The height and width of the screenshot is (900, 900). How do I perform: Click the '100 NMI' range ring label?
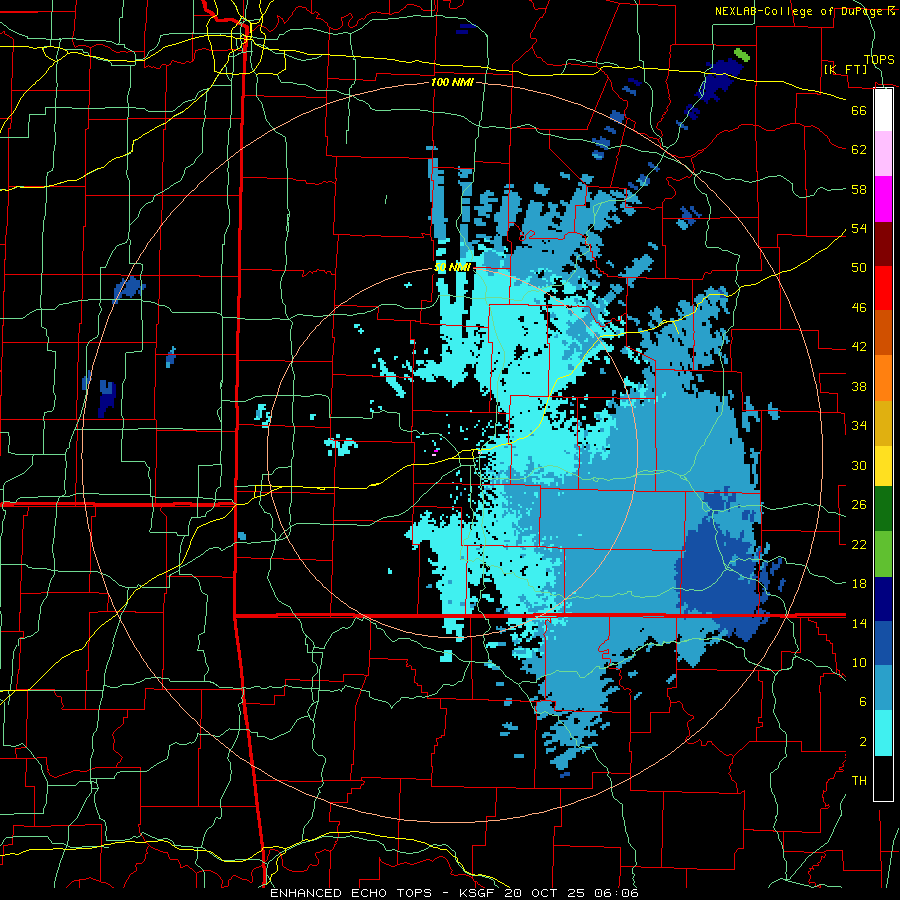click(452, 82)
